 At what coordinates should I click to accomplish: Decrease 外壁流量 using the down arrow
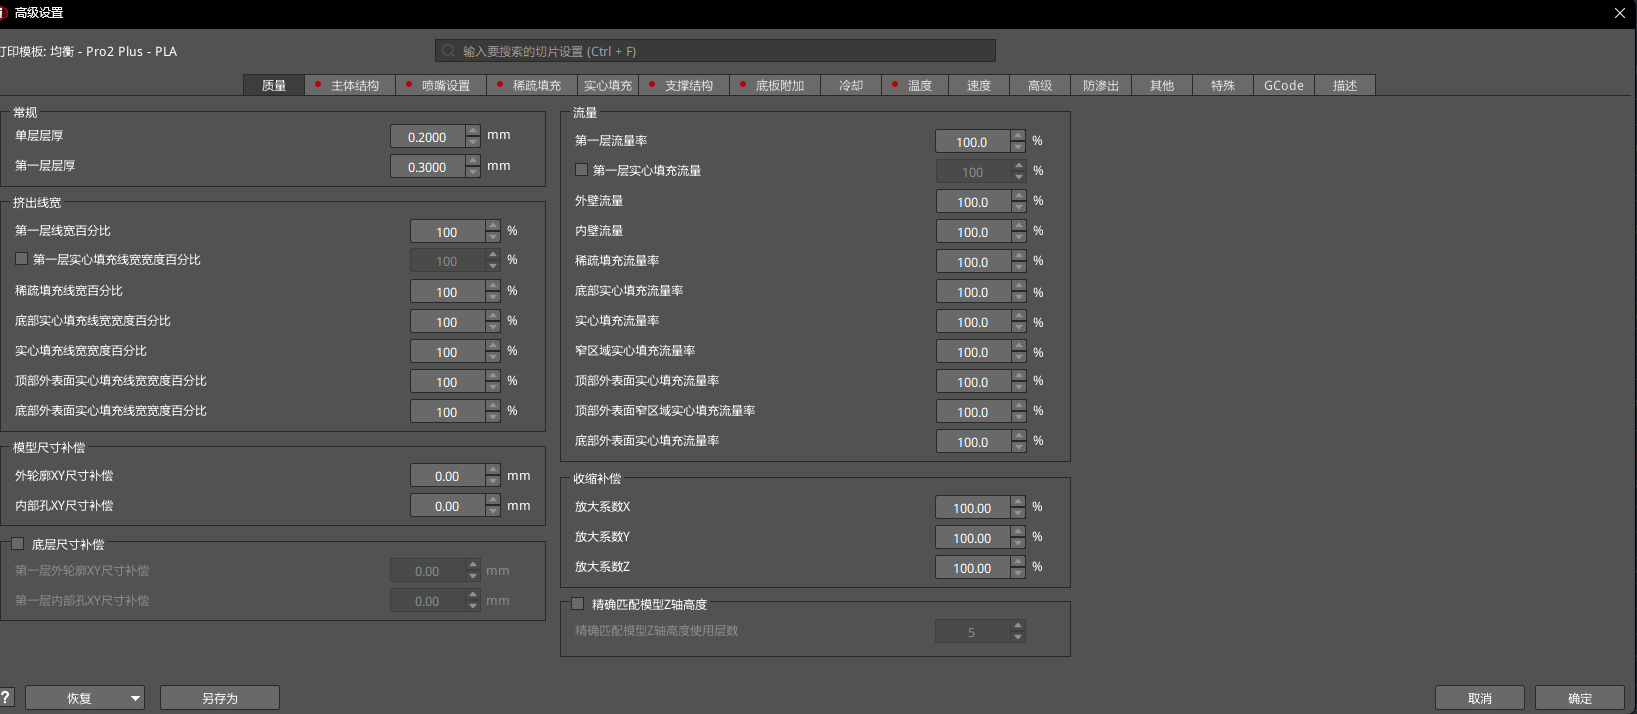click(1018, 208)
